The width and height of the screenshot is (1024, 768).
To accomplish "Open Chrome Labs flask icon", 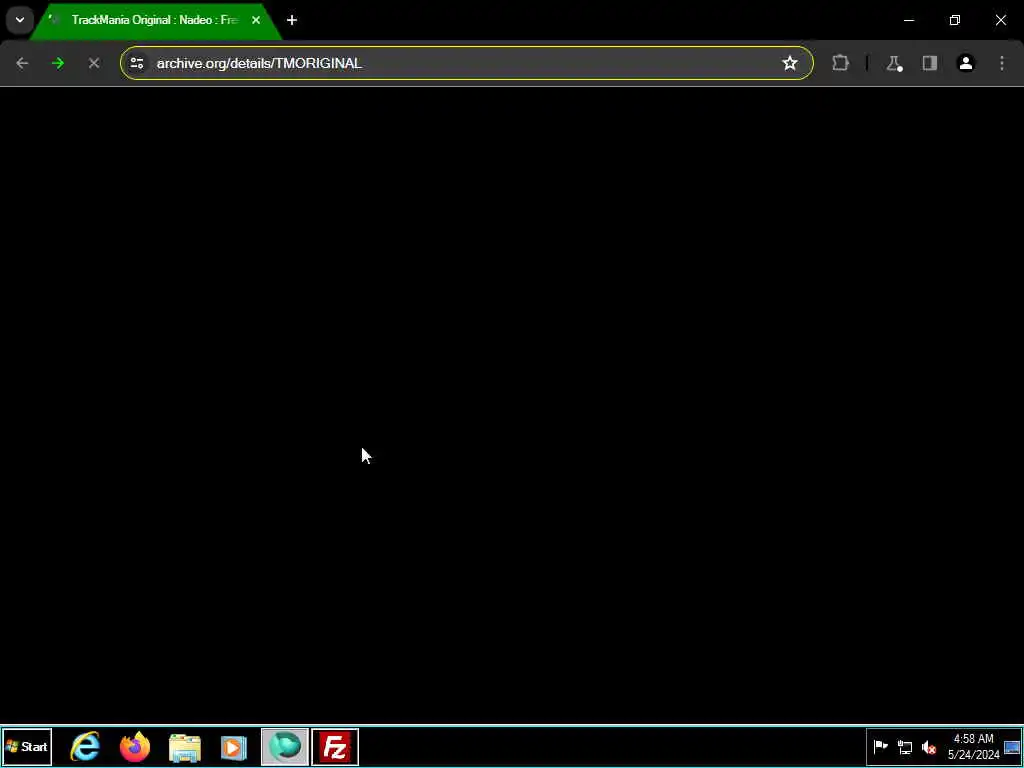I will 894,63.
